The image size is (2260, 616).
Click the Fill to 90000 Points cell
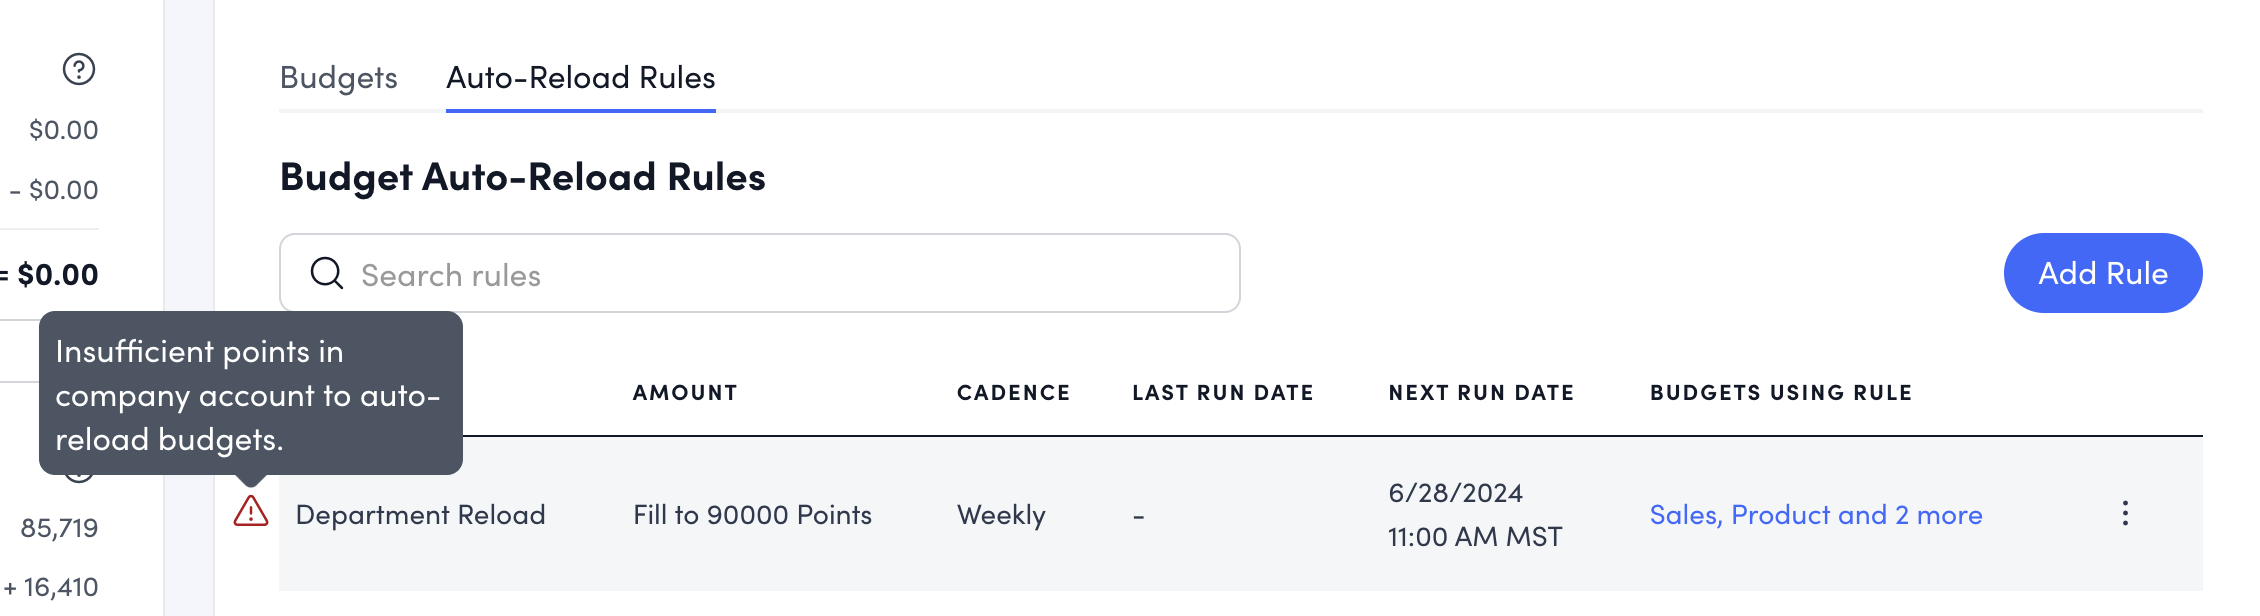pyautogui.click(x=752, y=515)
